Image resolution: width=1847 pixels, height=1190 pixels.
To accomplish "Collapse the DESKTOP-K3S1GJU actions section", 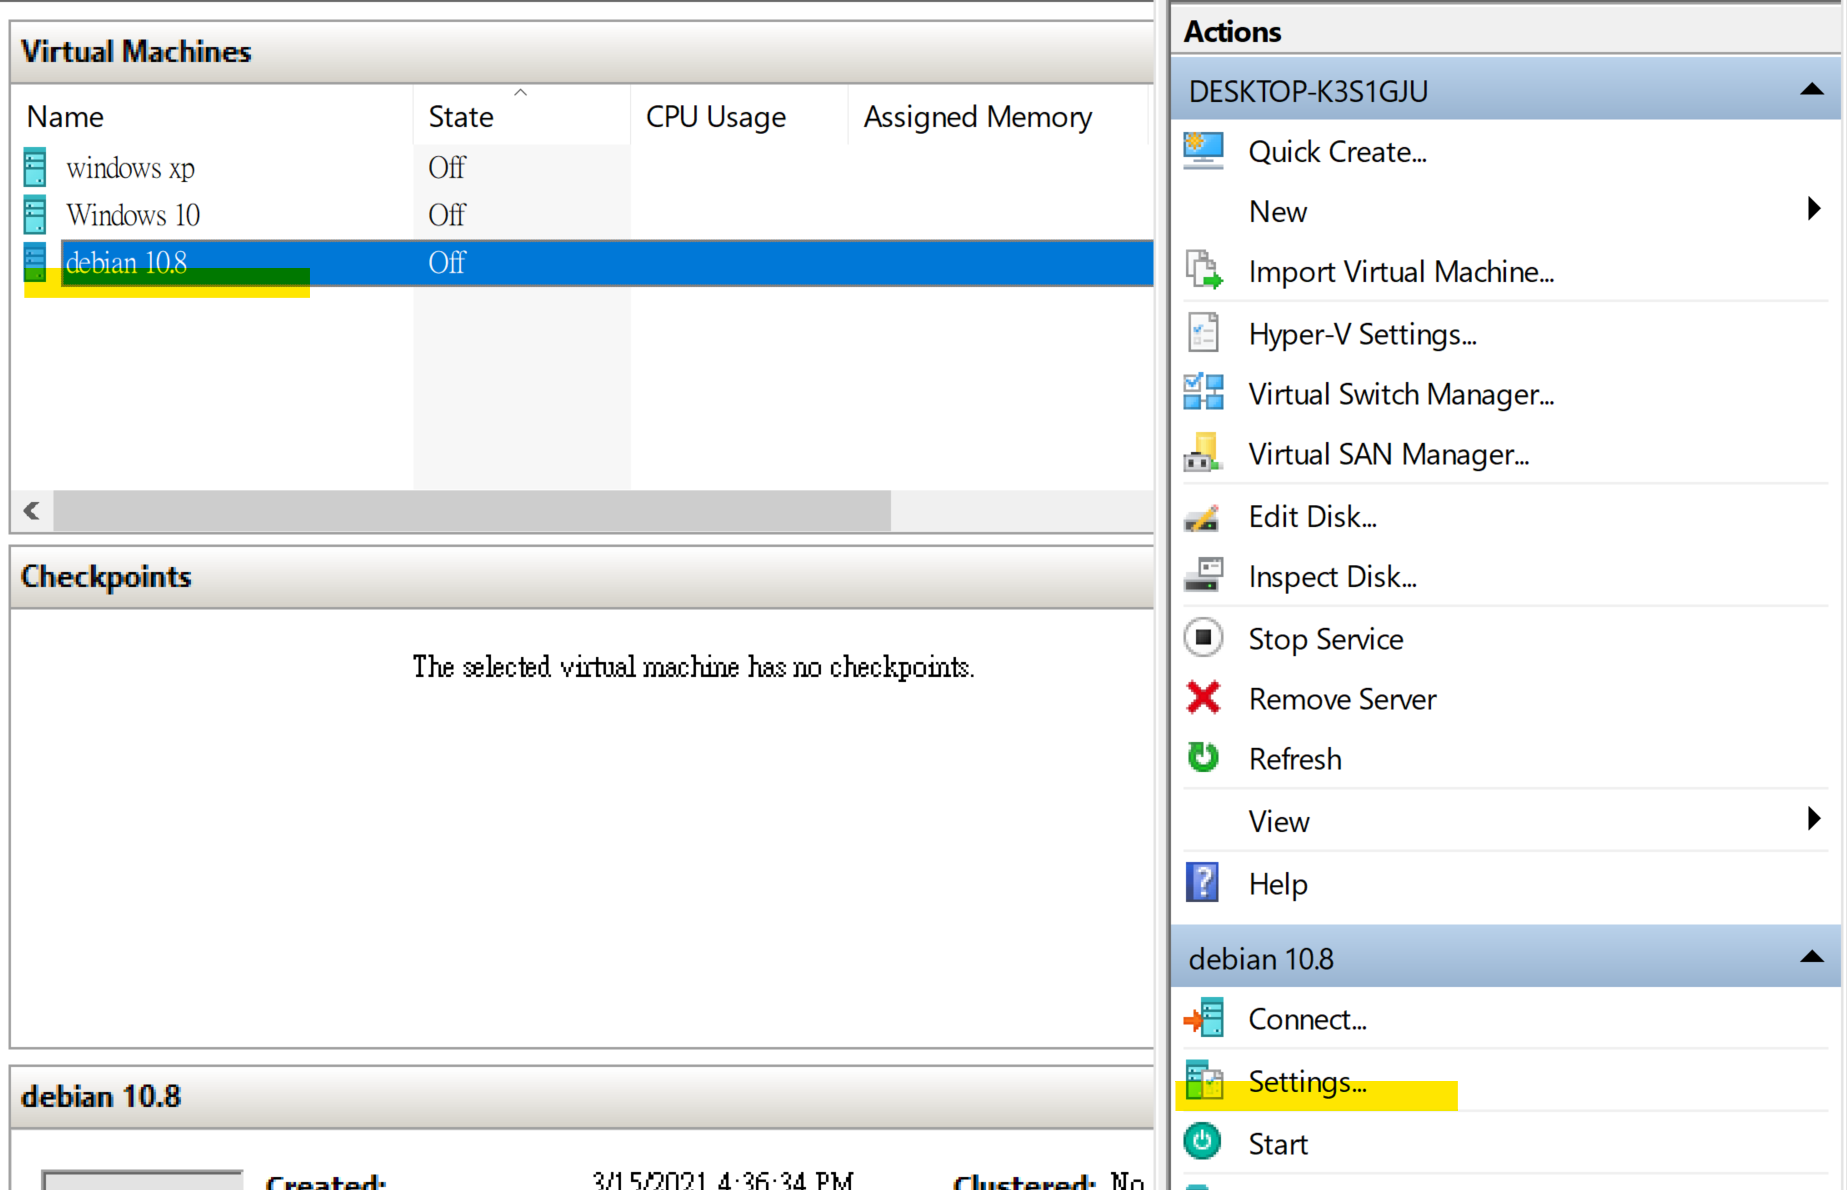I will (1811, 90).
